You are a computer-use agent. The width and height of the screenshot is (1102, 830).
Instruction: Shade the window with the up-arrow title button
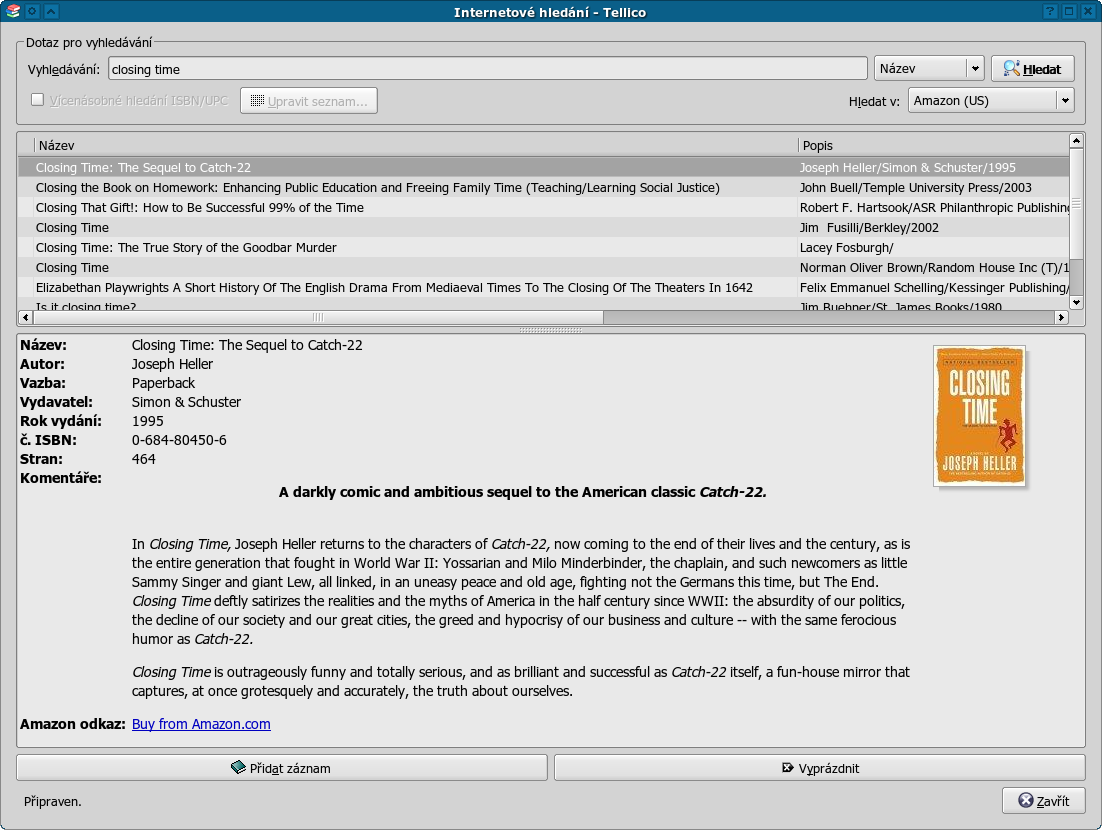[x=51, y=11]
